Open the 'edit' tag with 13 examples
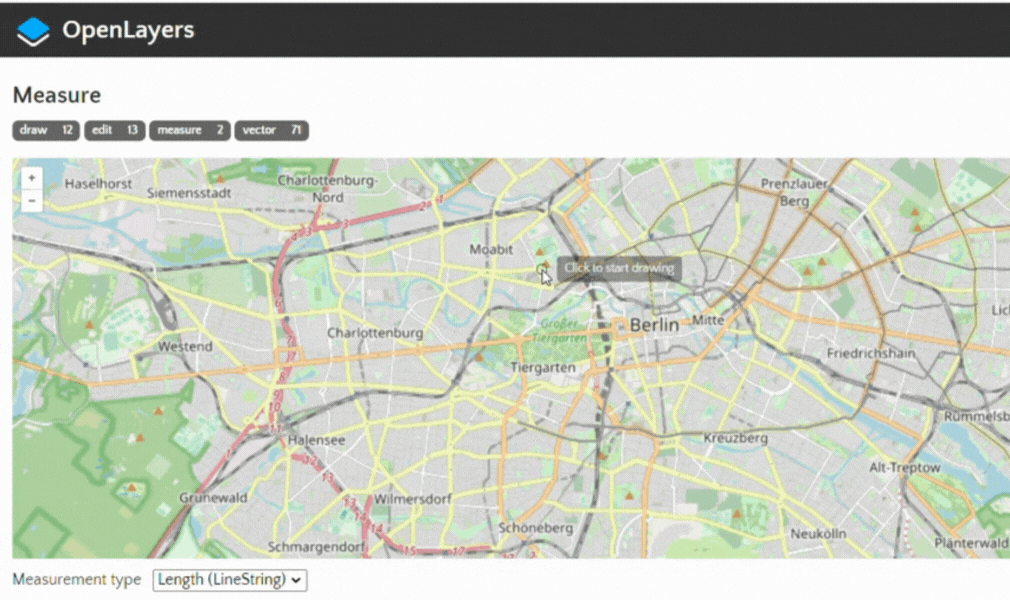Screen dimensions: 1010x600 115,130
